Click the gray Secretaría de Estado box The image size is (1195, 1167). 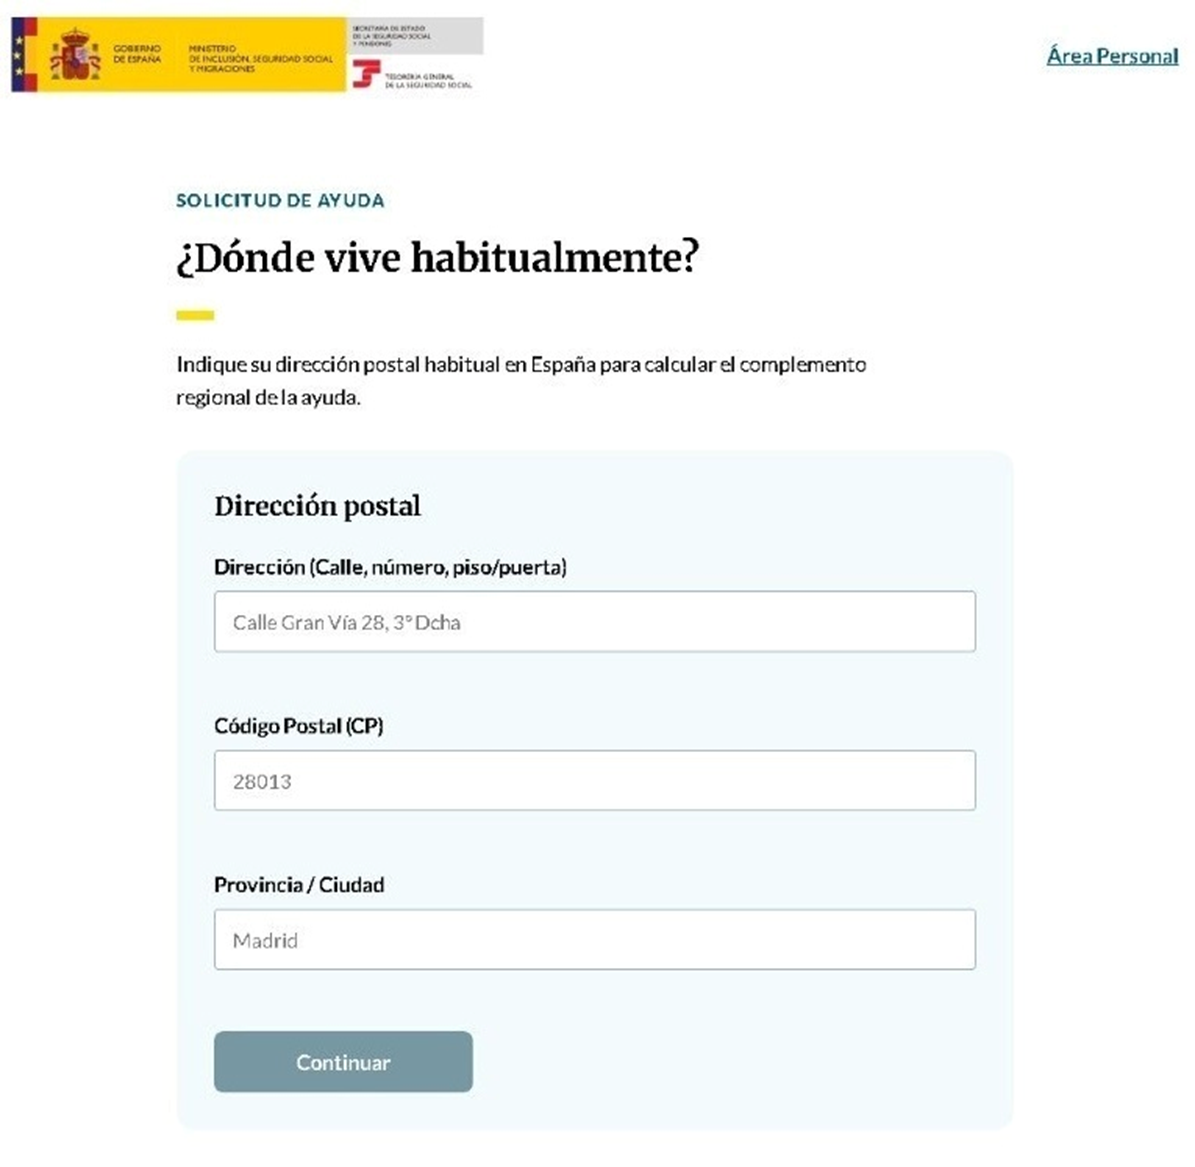coord(415,36)
